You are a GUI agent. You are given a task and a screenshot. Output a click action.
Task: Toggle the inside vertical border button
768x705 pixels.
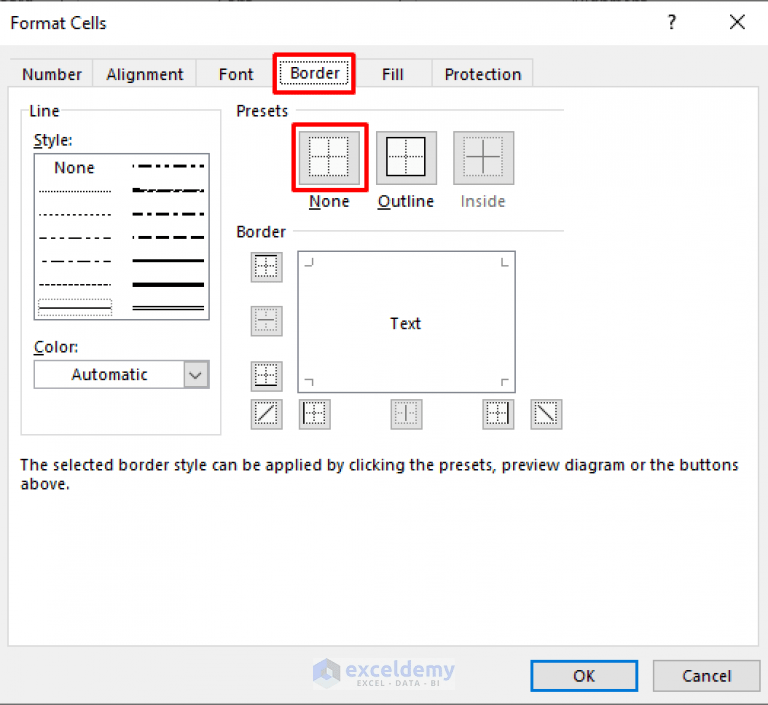coord(406,414)
